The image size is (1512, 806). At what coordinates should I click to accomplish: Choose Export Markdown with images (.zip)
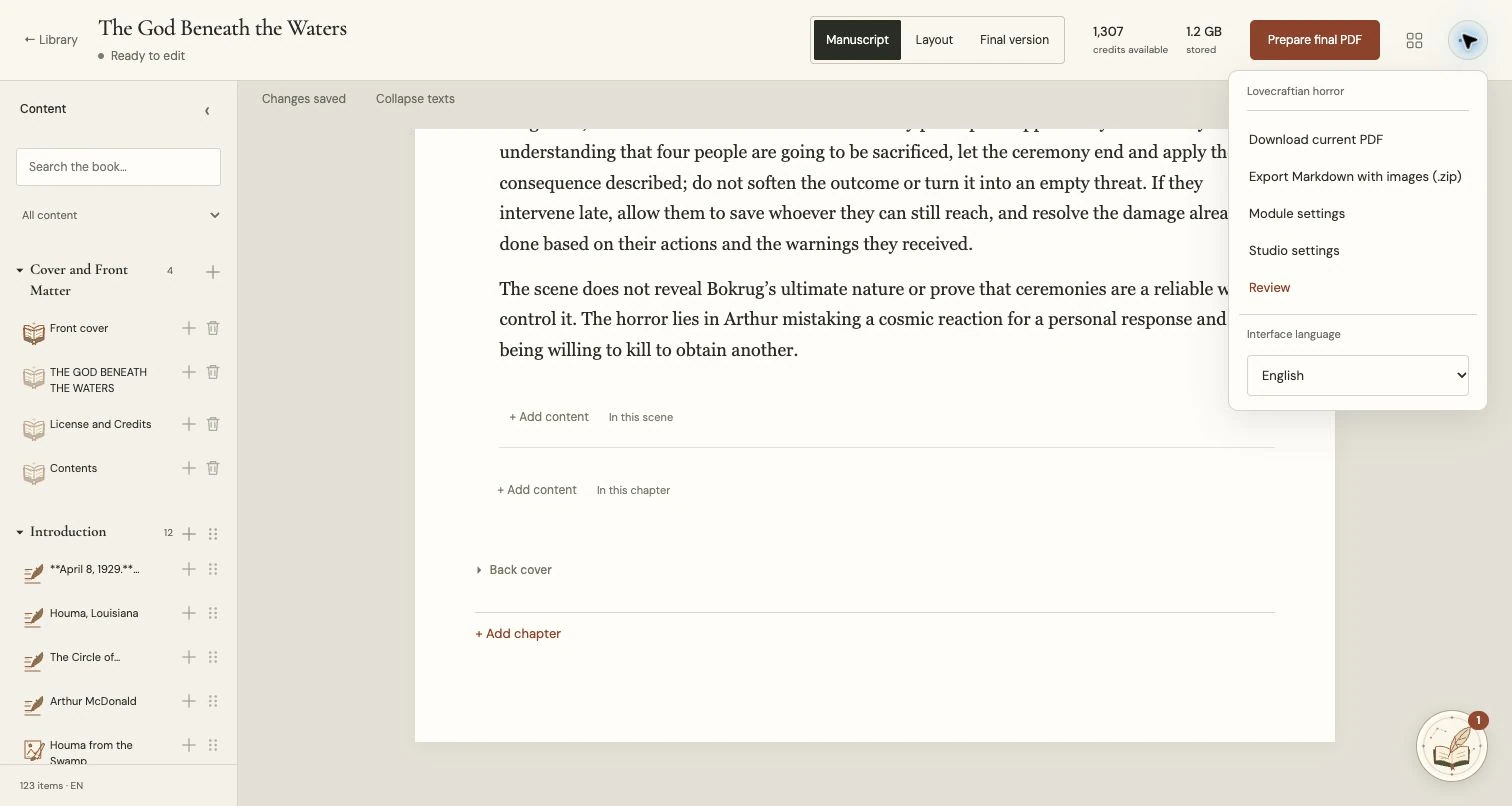pos(1355,176)
